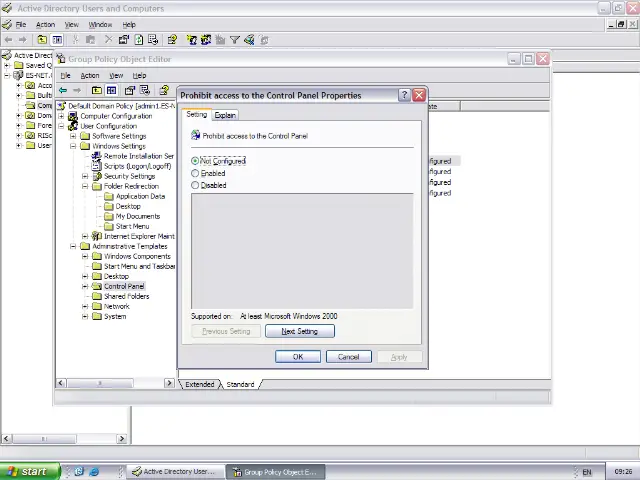
Task: Click Export List icon in Active Directory toolbar
Action: [x=153, y=40]
